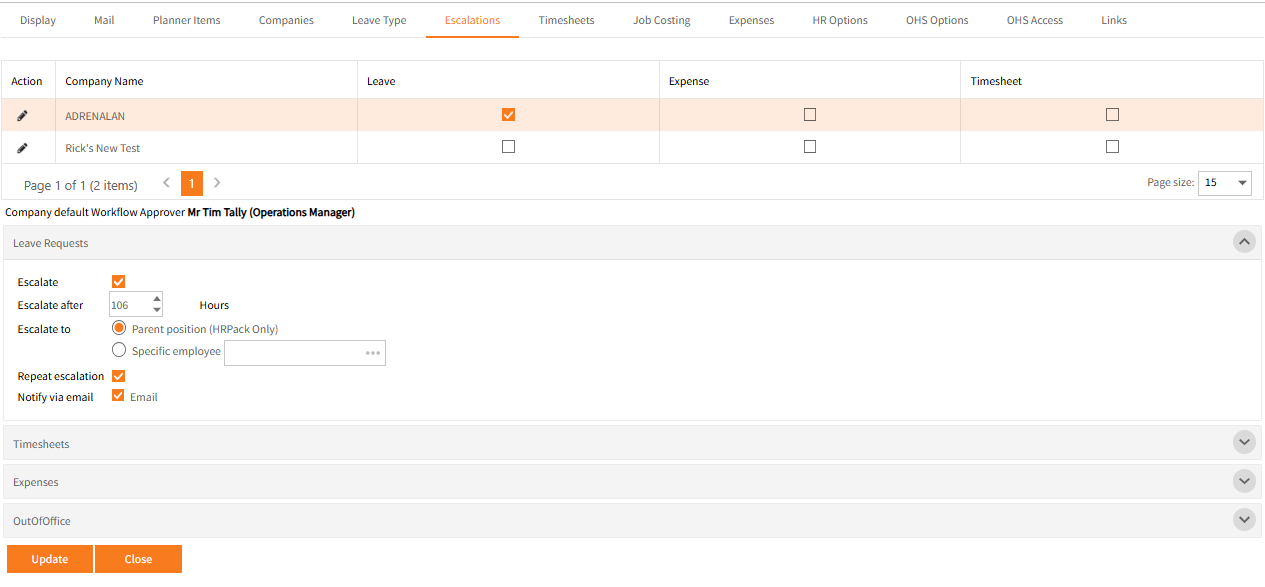Click edit pencil icon for ADRENALAN row
Screen dimensions: 1265x587
coord(23,116)
